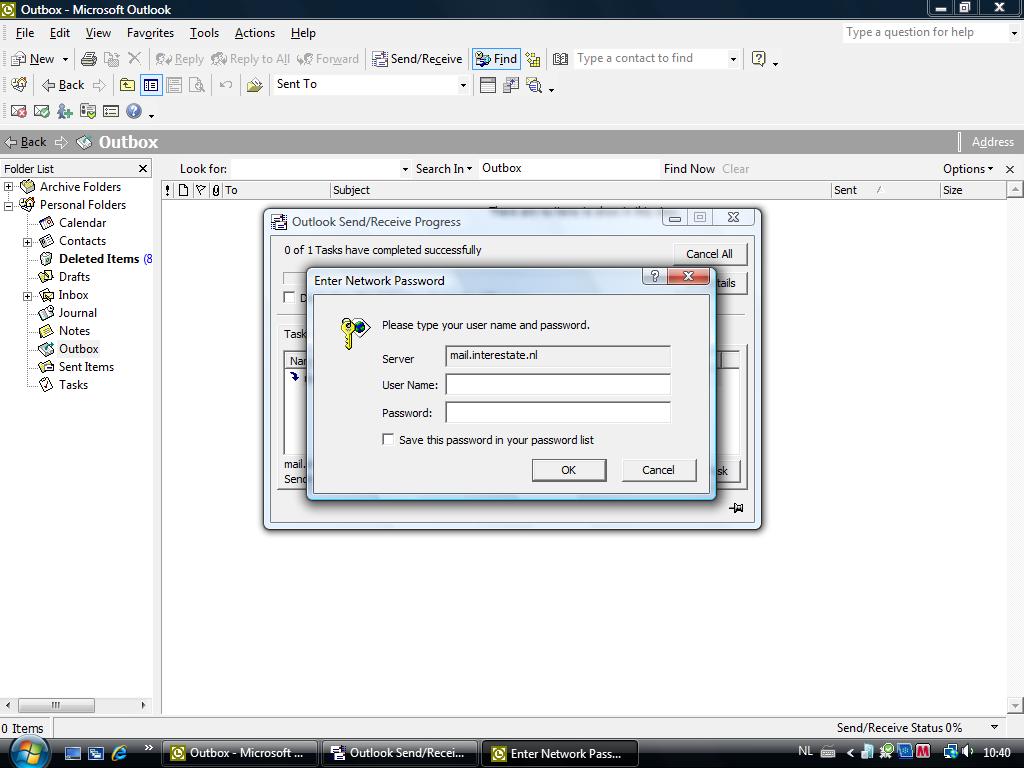Toggle the Find toolbar button
Viewport: 1024px width, 768px height.
click(x=496, y=59)
